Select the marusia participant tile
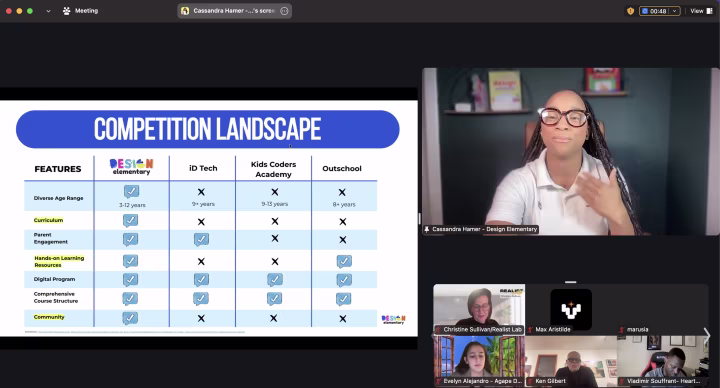The height and width of the screenshot is (388, 720). [663, 309]
